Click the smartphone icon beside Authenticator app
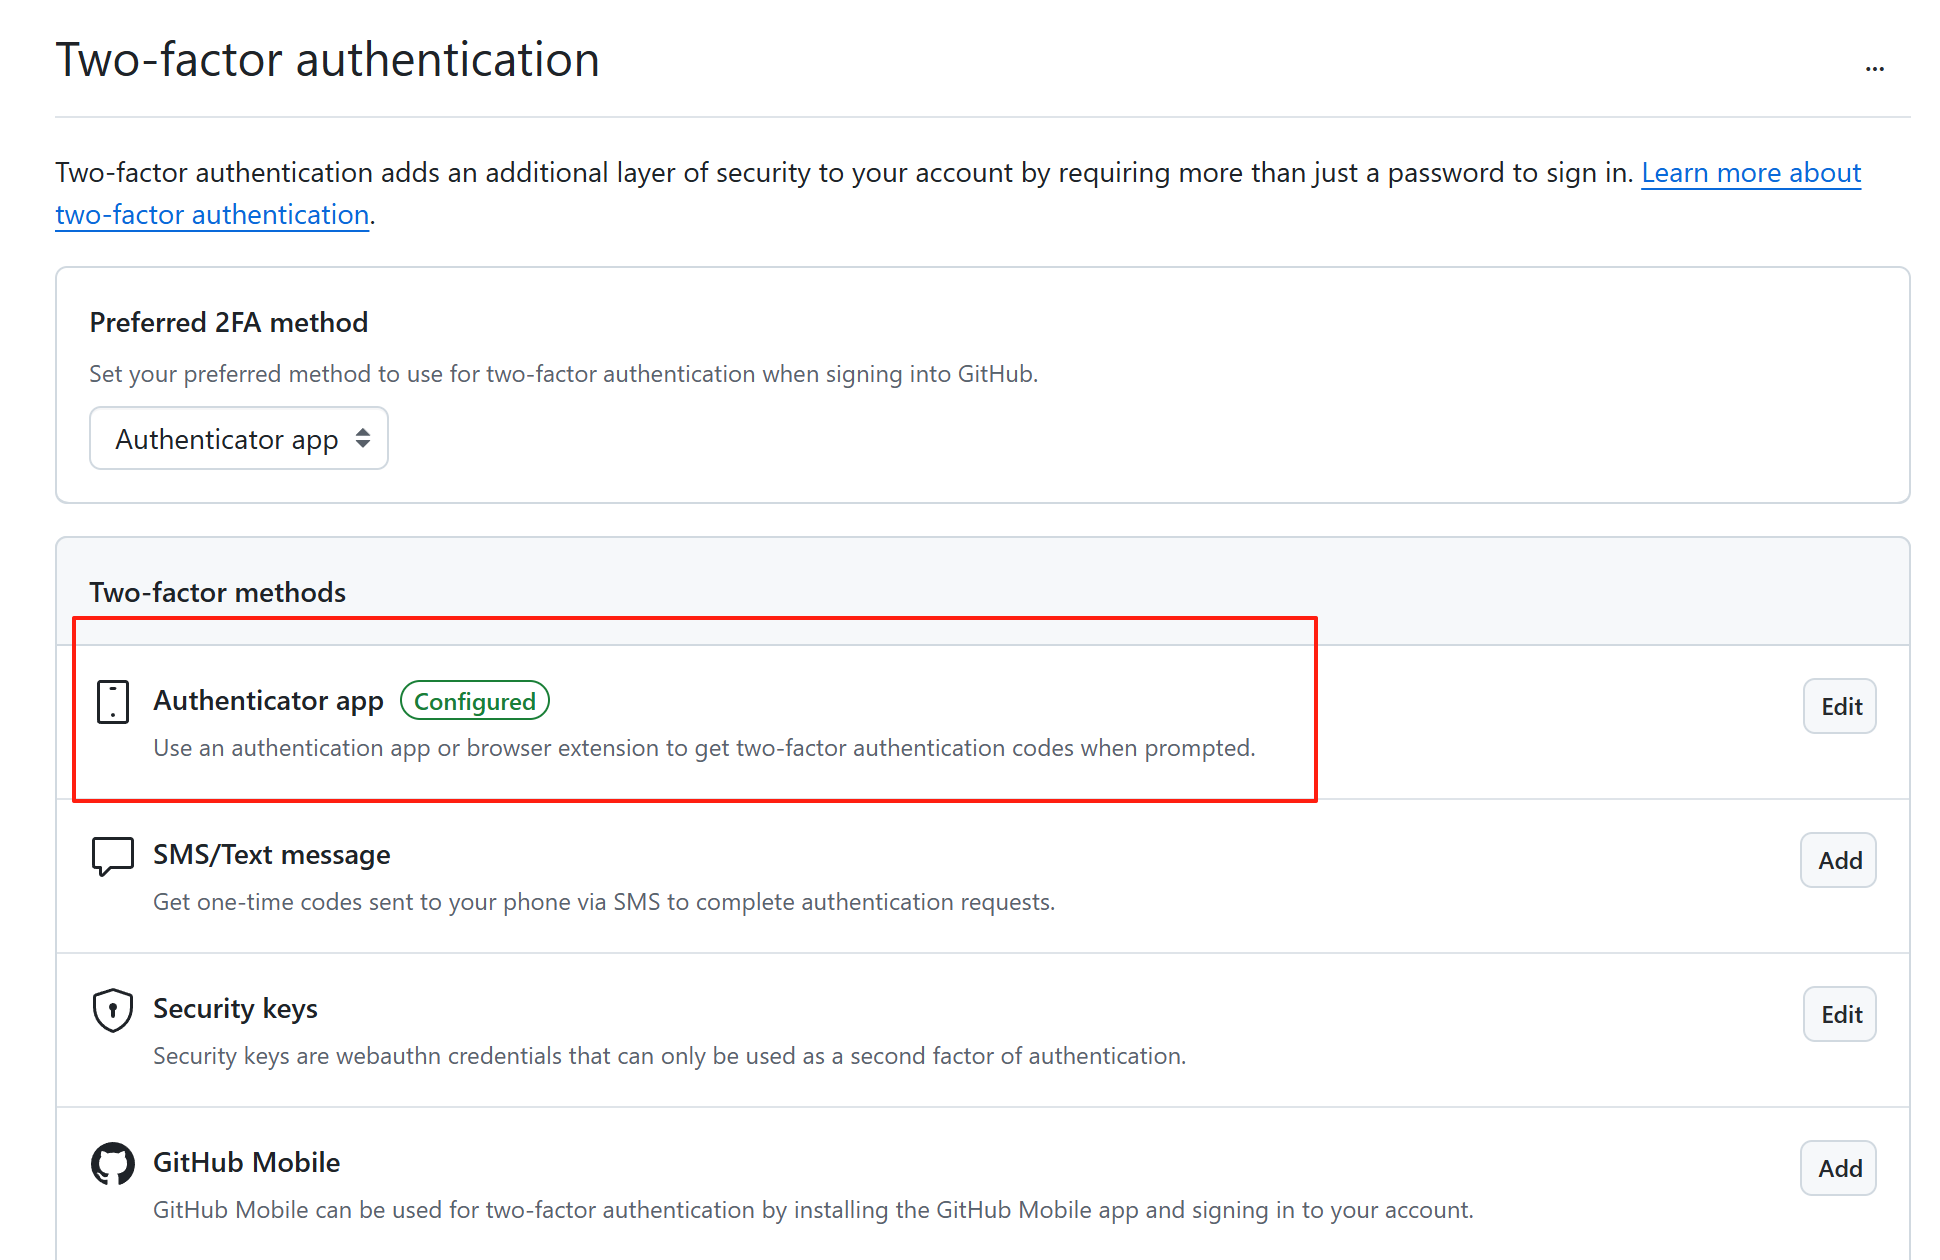 coord(113,701)
